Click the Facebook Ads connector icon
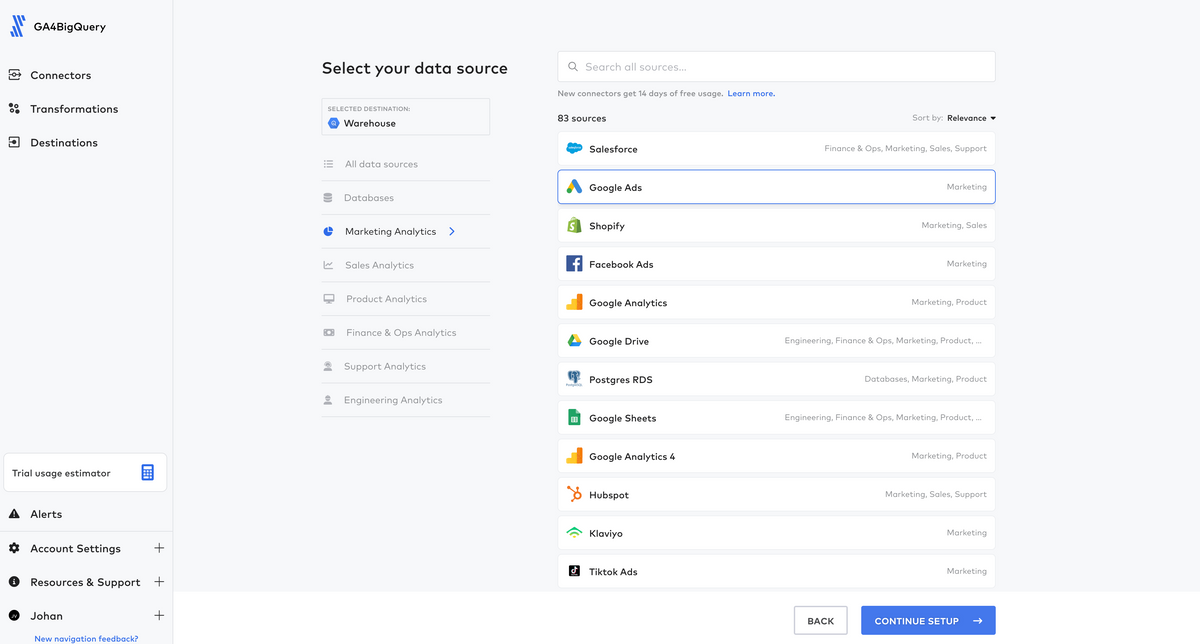1200x644 pixels. click(x=573, y=263)
